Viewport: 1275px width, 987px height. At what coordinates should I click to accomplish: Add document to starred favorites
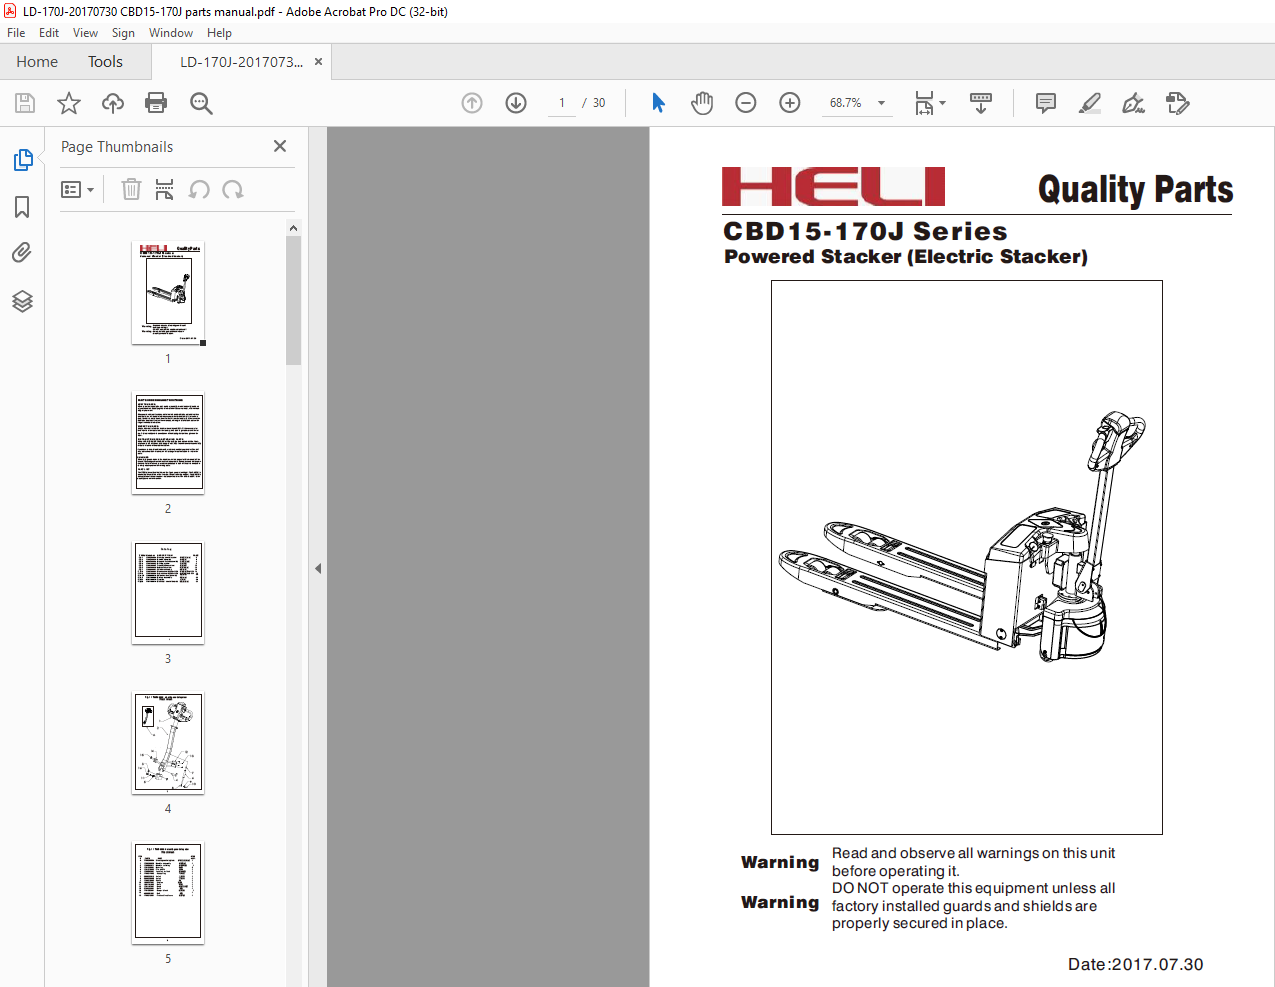(69, 103)
